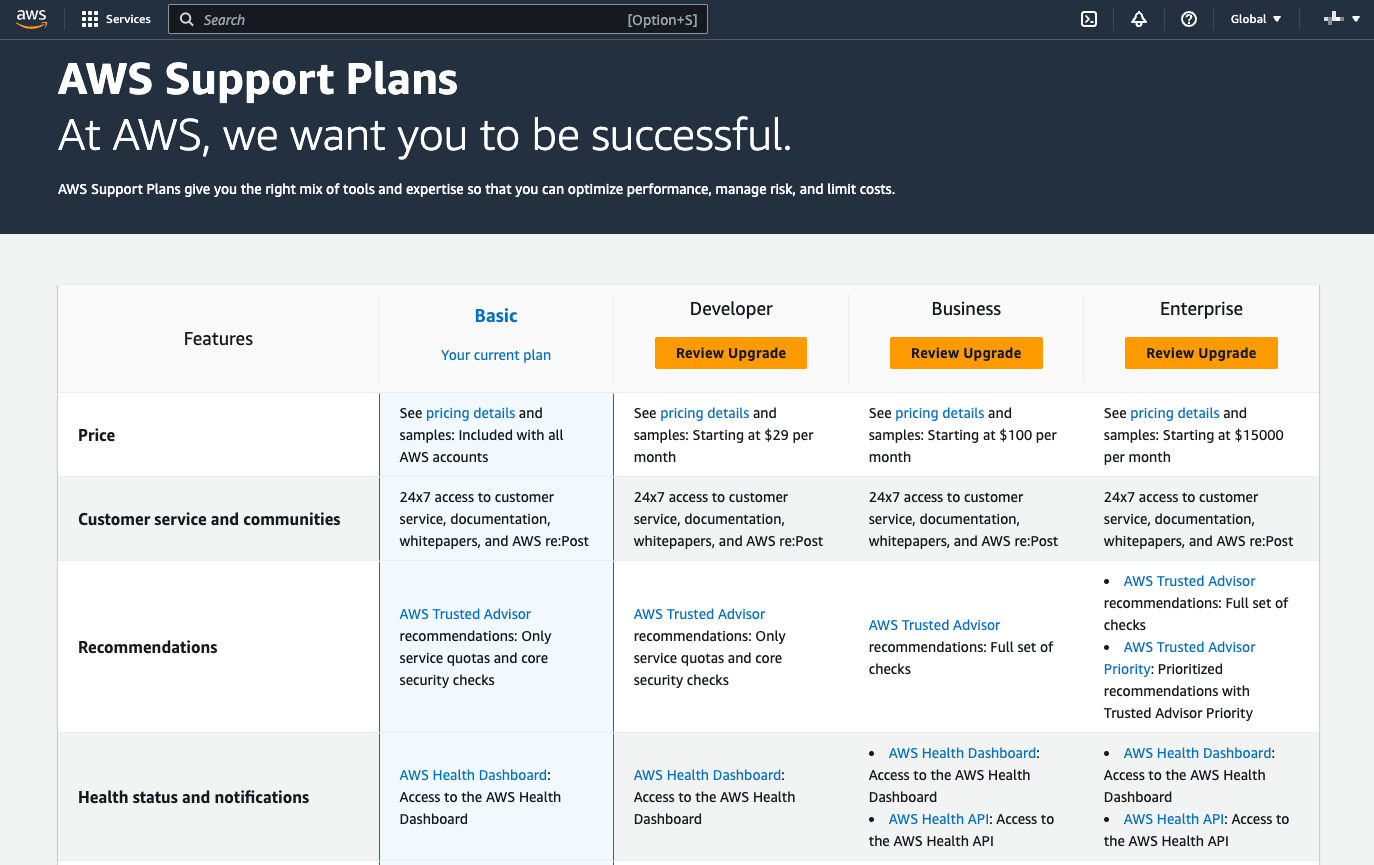Click 'Starting at $15000 per month' text
Image resolution: width=1374 pixels, height=865 pixels.
click(x=1194, y=446)
